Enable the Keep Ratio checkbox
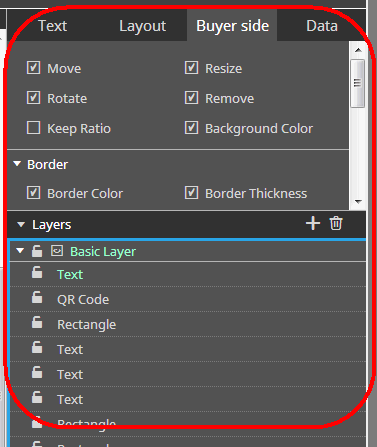Screen dimensions: 377x447 pos(33,128)
